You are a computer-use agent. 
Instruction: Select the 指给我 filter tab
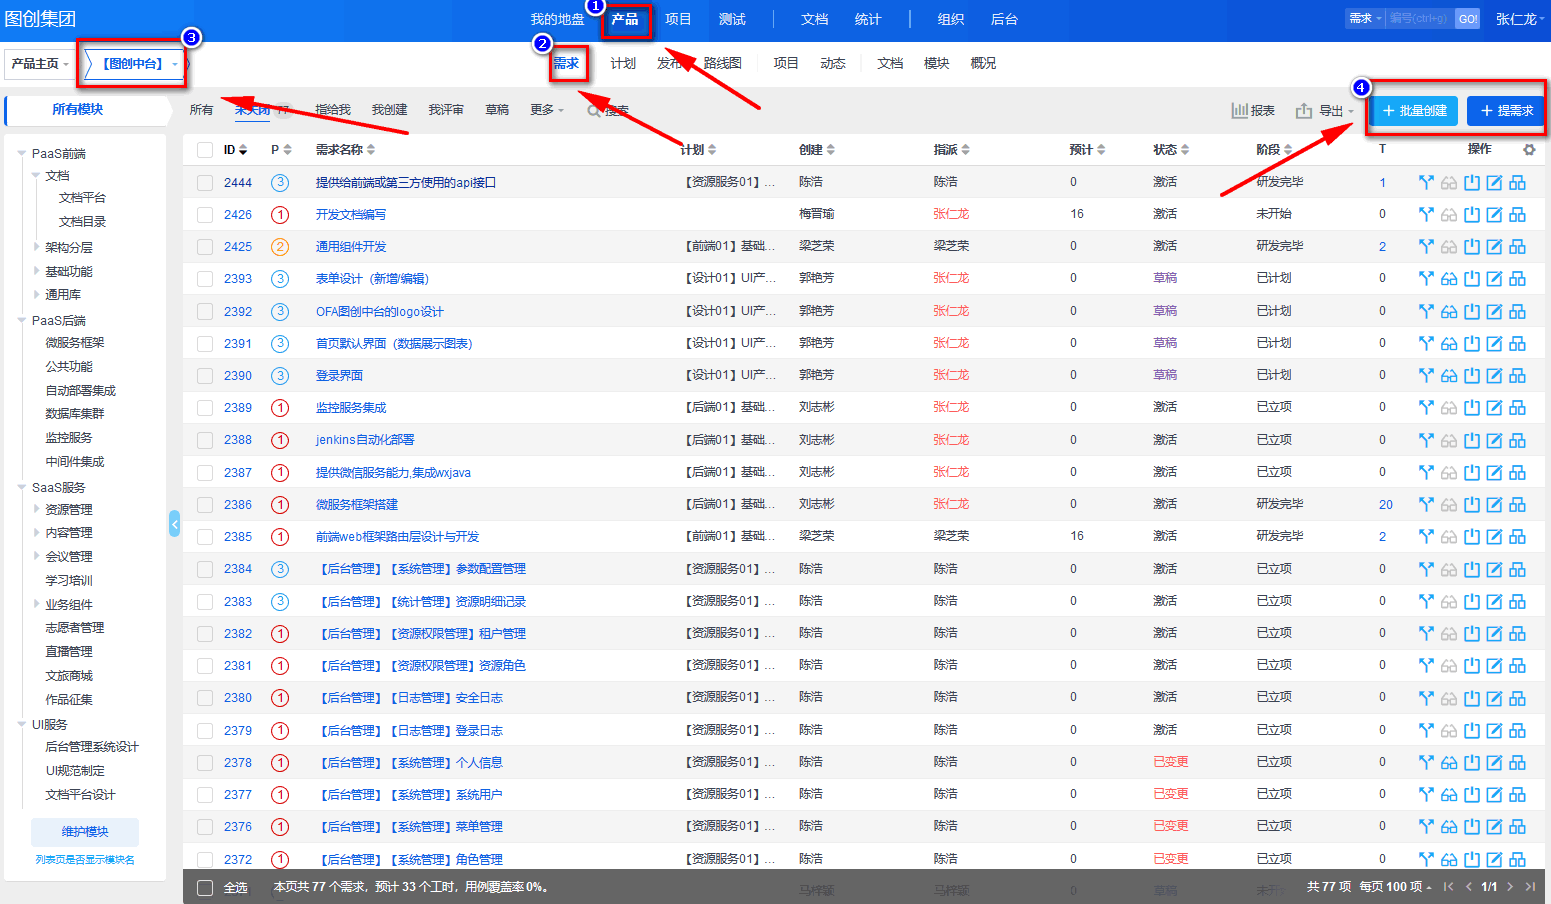click(x=333, y=110)
